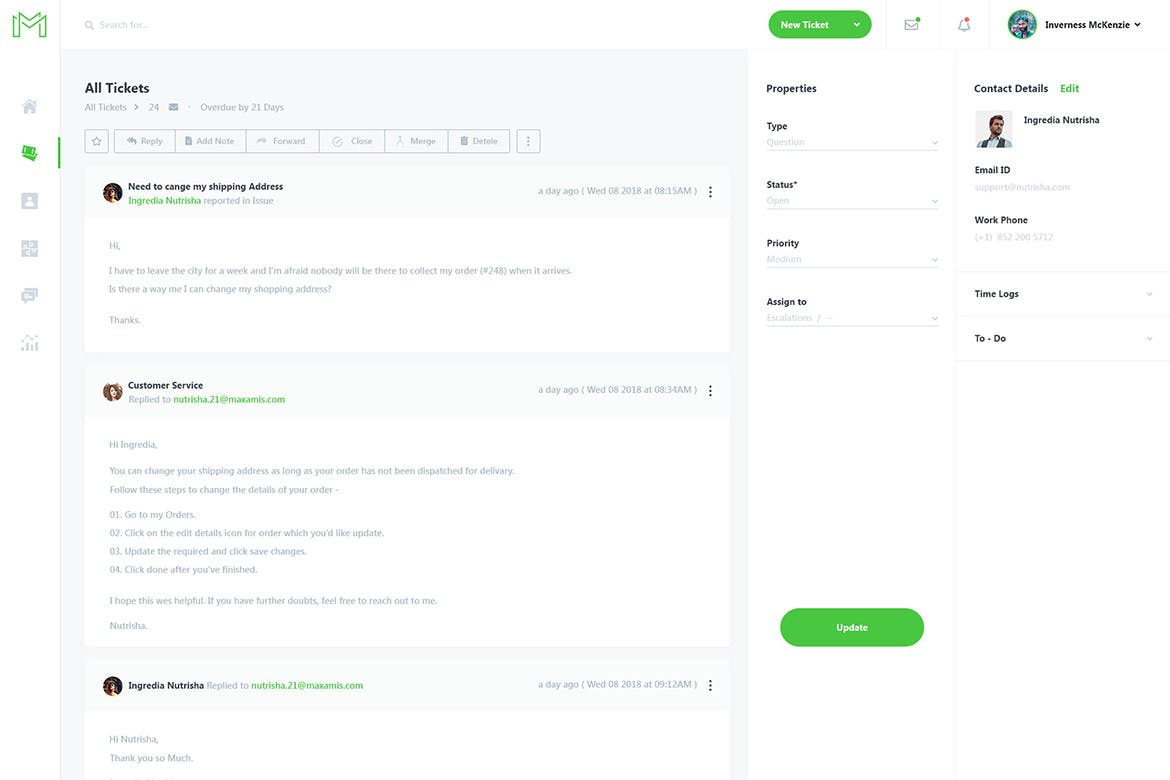Toggle the star favorite for this ticket
Viewport: 1170px width, 780px height.
(97, 141)
